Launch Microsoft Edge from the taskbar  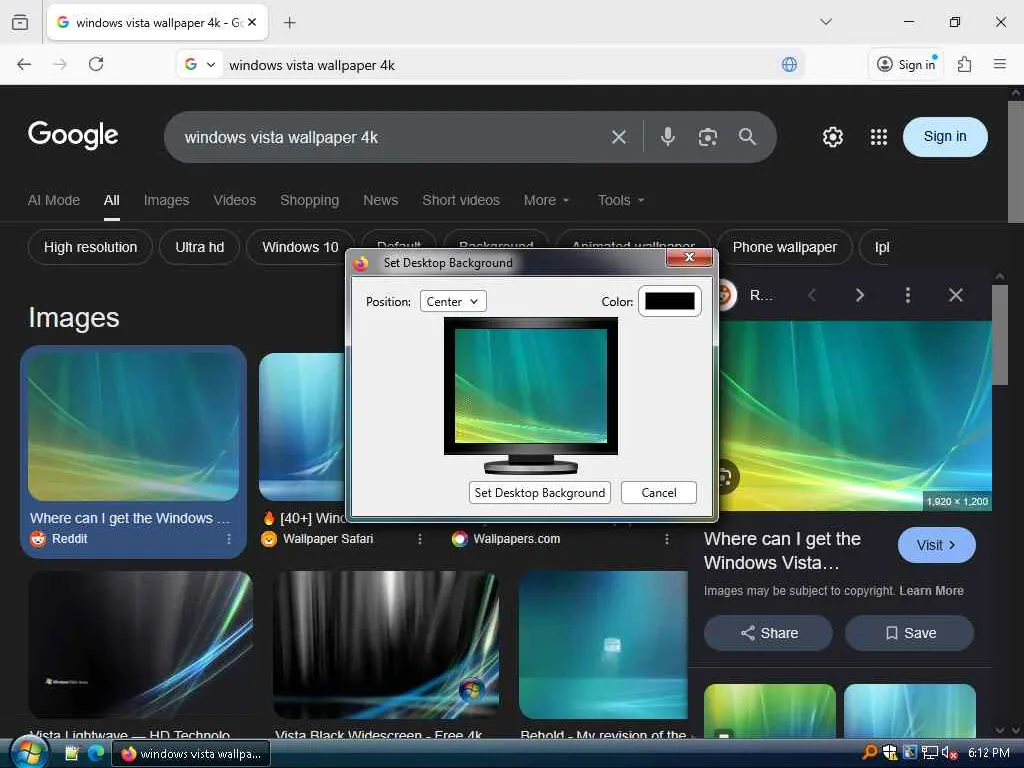(97, 753)
